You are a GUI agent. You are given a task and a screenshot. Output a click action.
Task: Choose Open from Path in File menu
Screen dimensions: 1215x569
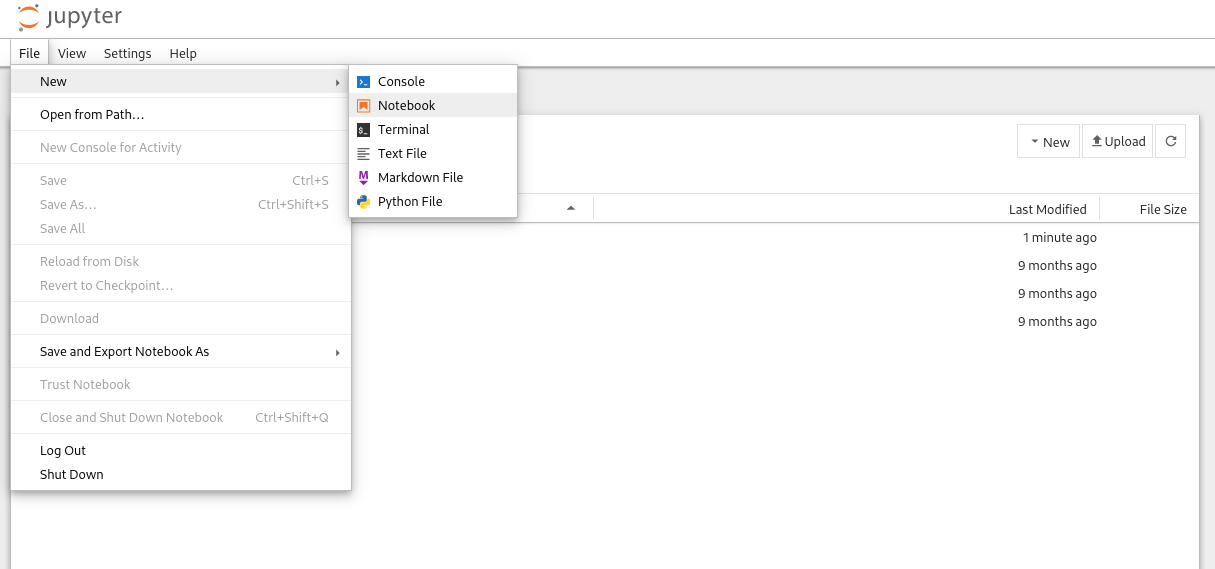pos(92,115)
